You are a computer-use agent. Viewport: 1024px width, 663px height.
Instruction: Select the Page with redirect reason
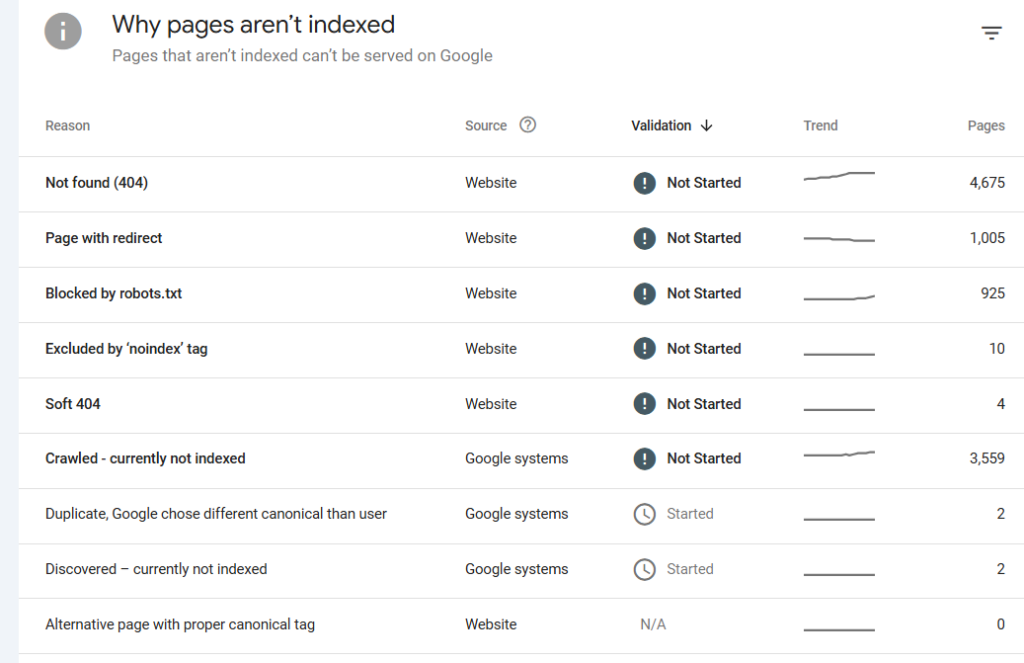click(103, 238)
